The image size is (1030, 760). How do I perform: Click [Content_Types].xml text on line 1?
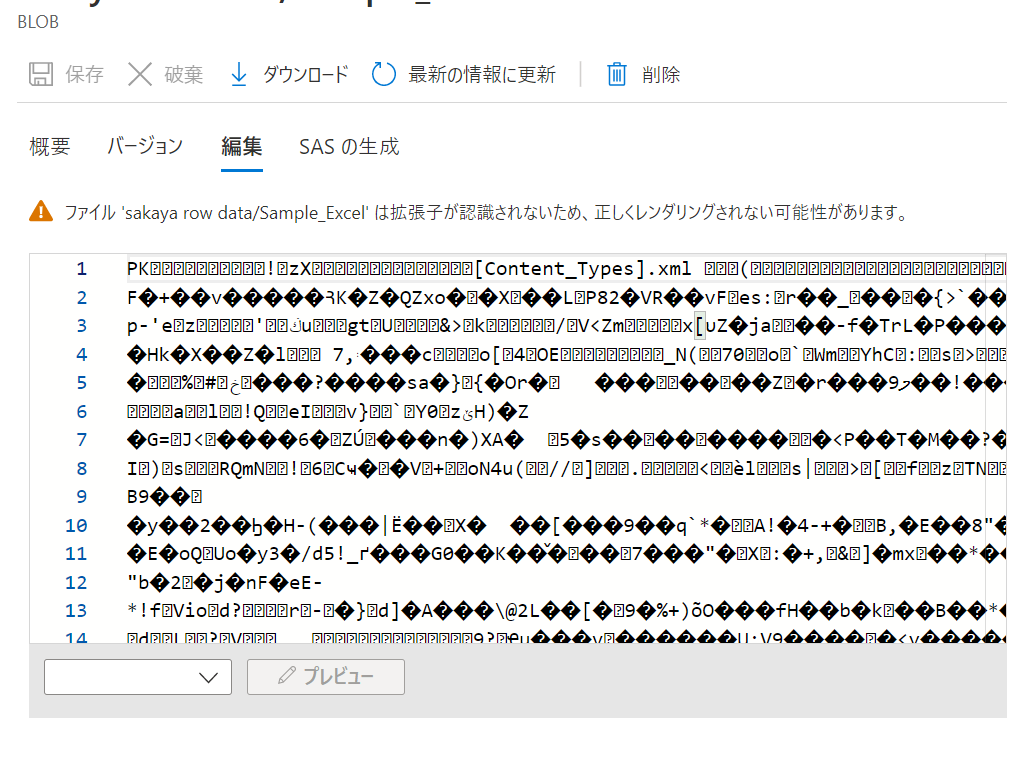tap(582, 269)
